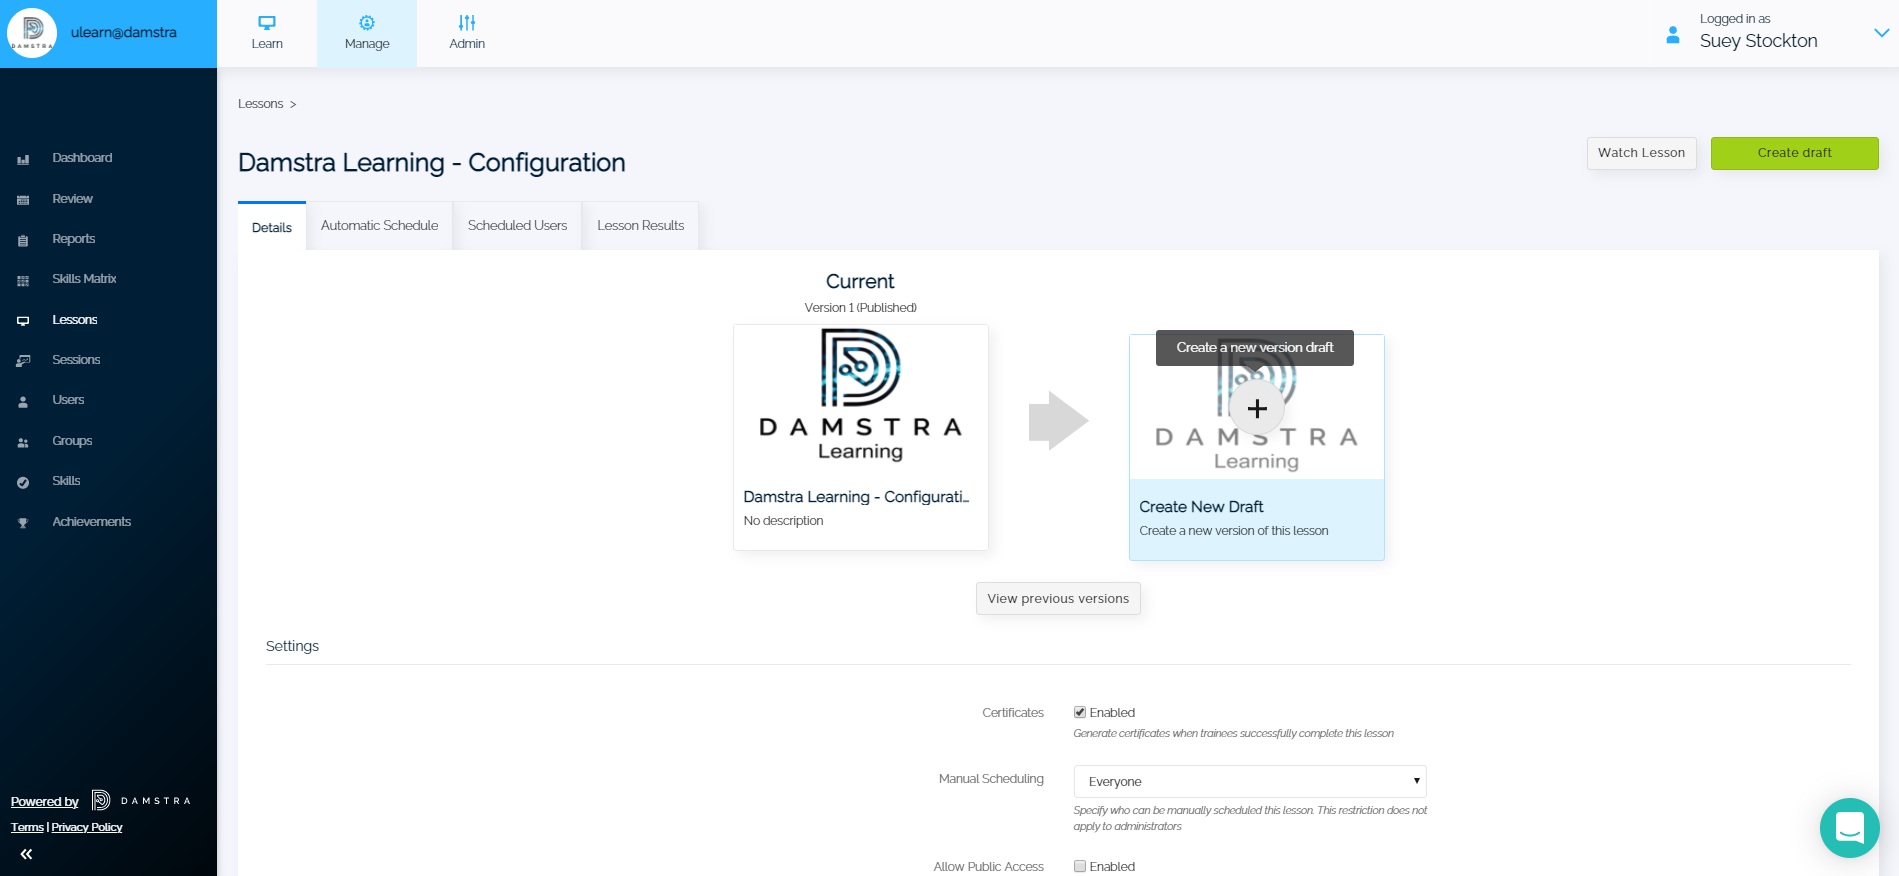Click the Manage gear icon in top bar
This screenshot has height=876, width=1899.
coord(367,23)
